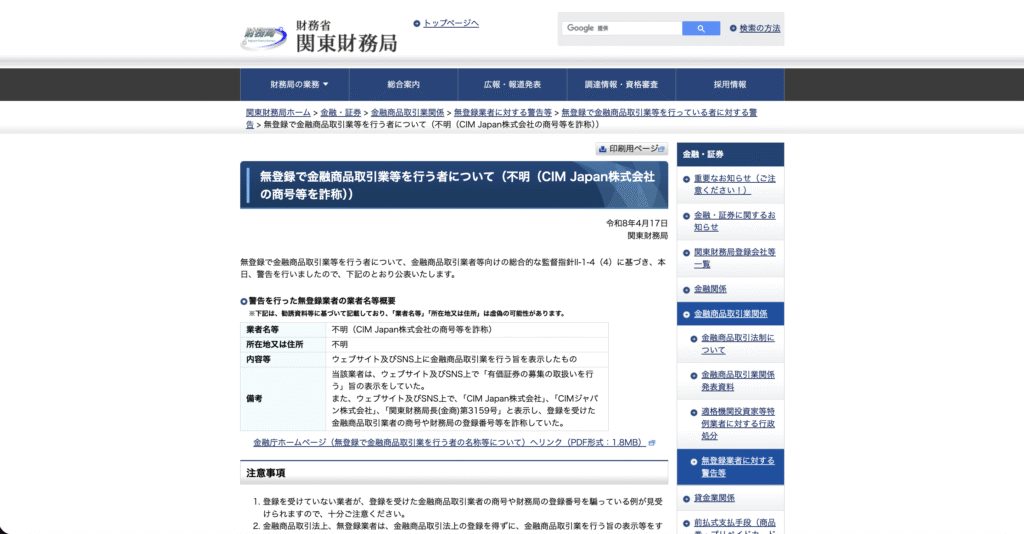The height and width of the screenshot is (534, 1024).
Task: Open sidebar link 金融関係
Action: pos(710,289)
